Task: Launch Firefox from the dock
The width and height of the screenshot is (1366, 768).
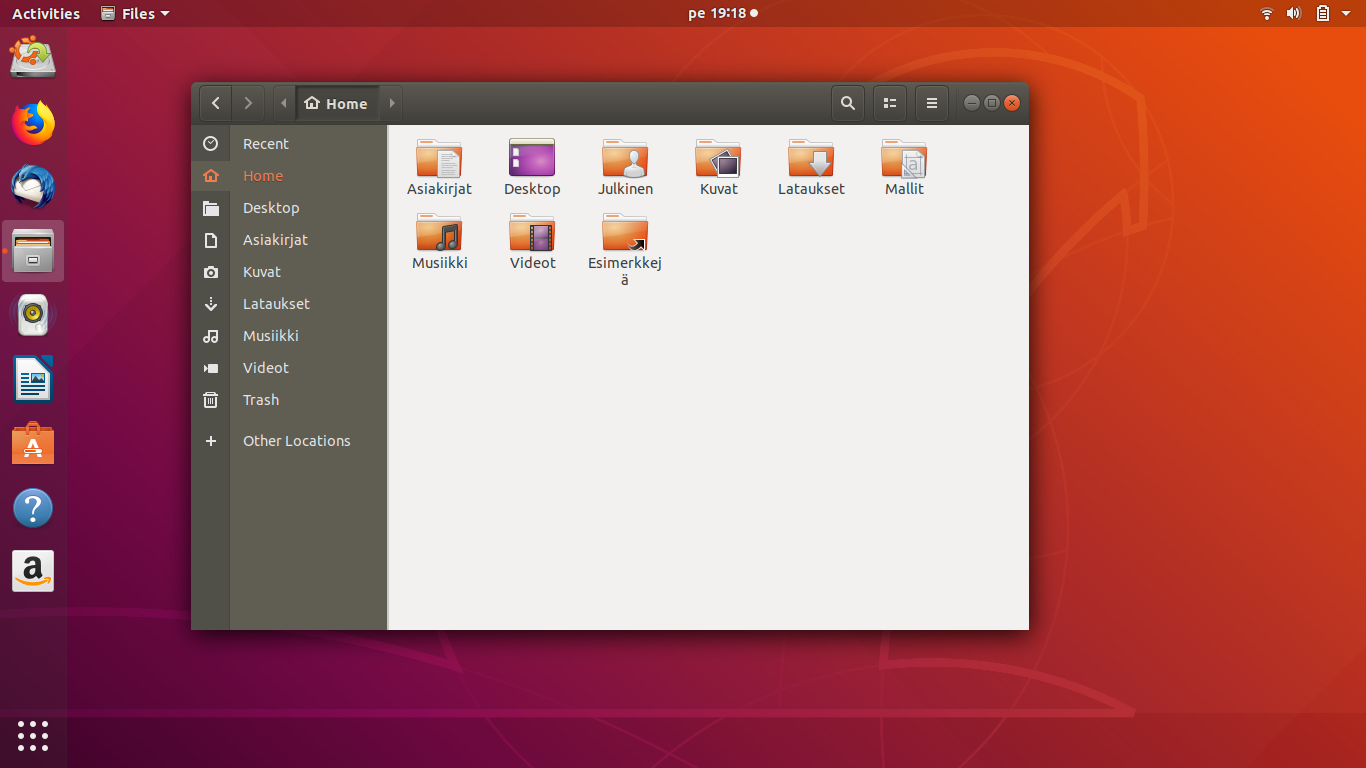Action: tap(33, 123)
